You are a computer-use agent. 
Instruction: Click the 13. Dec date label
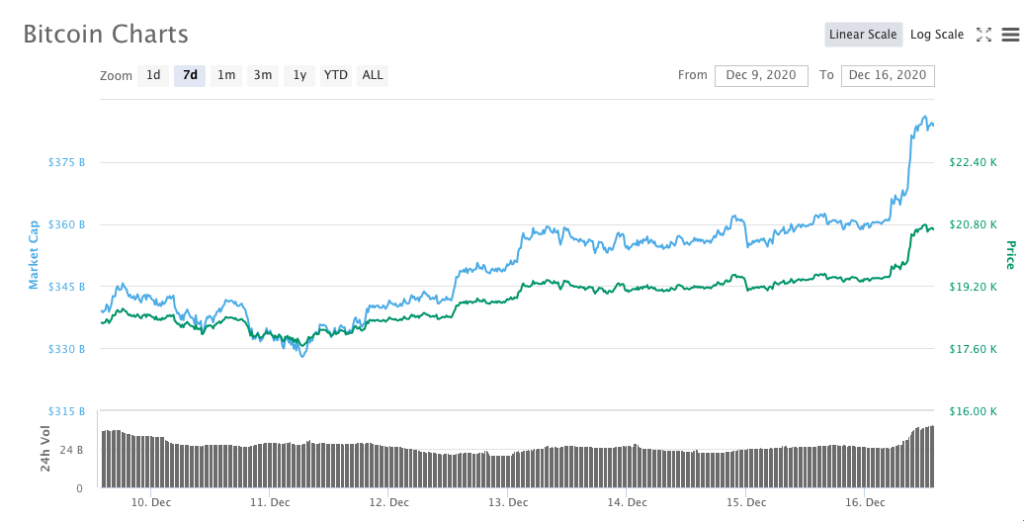pos(507,502)
